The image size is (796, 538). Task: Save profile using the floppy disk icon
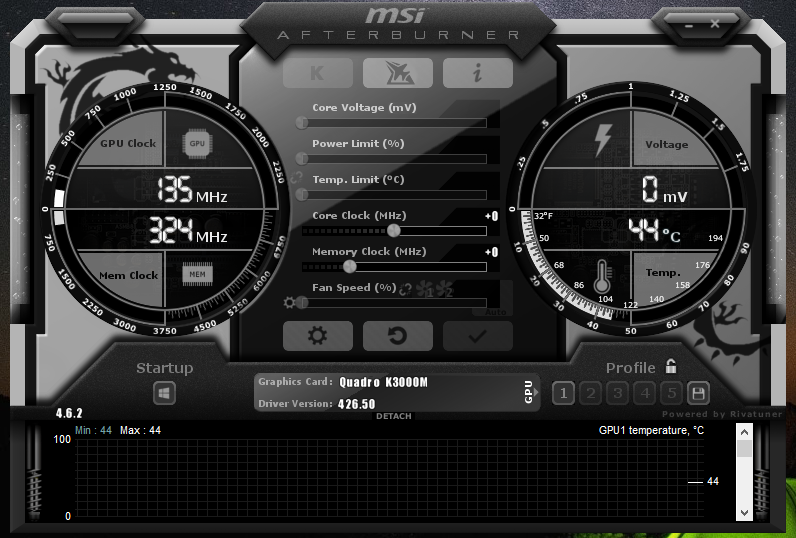698,393
